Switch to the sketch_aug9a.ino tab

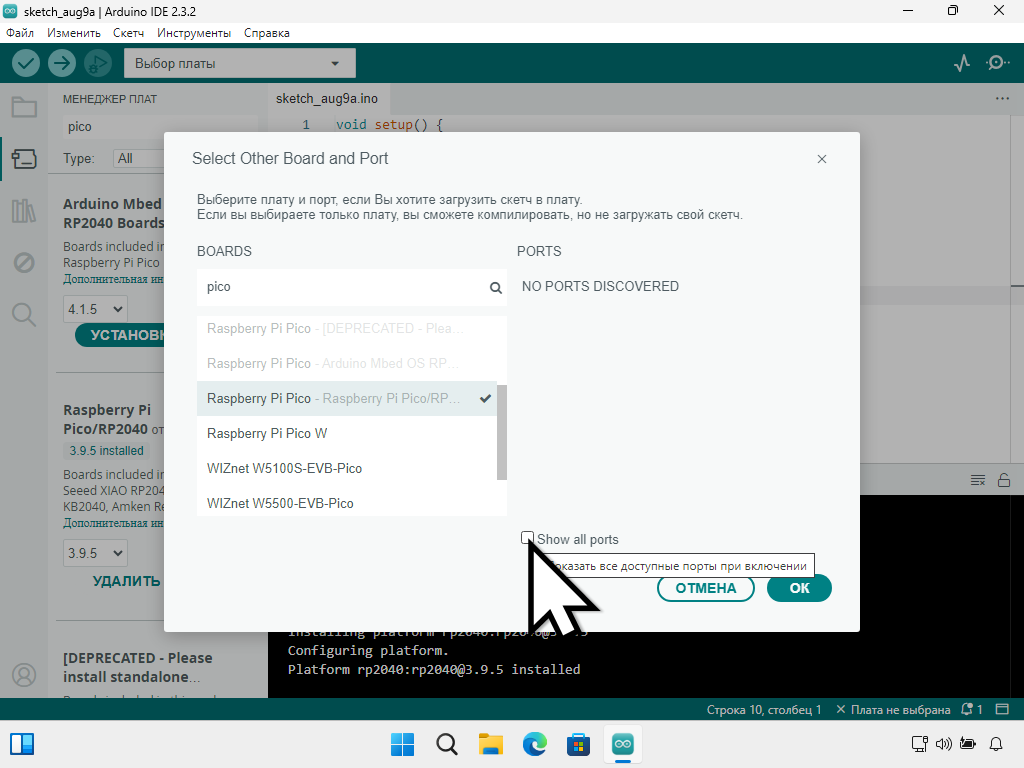(327, 99)
